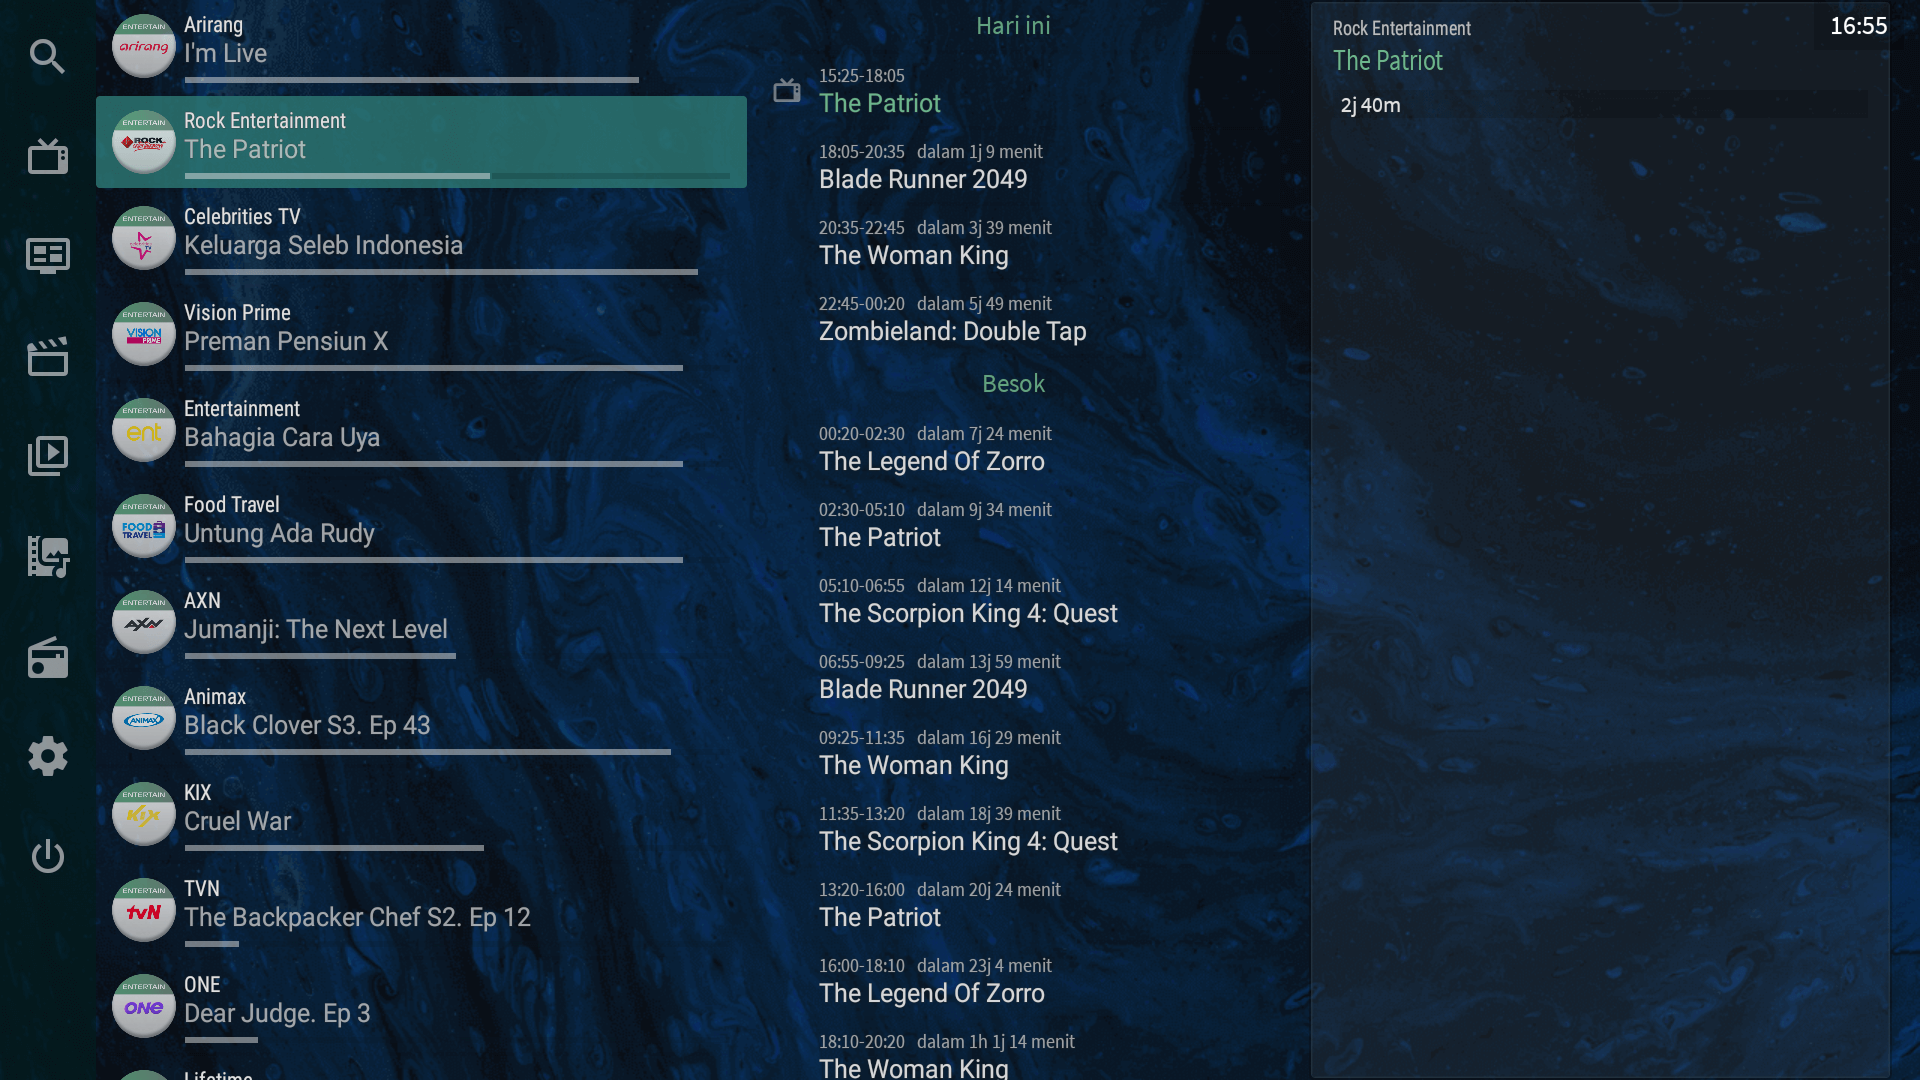Open The Patriot 15:25-18:05 schedule entry

tap(1013, 90)
